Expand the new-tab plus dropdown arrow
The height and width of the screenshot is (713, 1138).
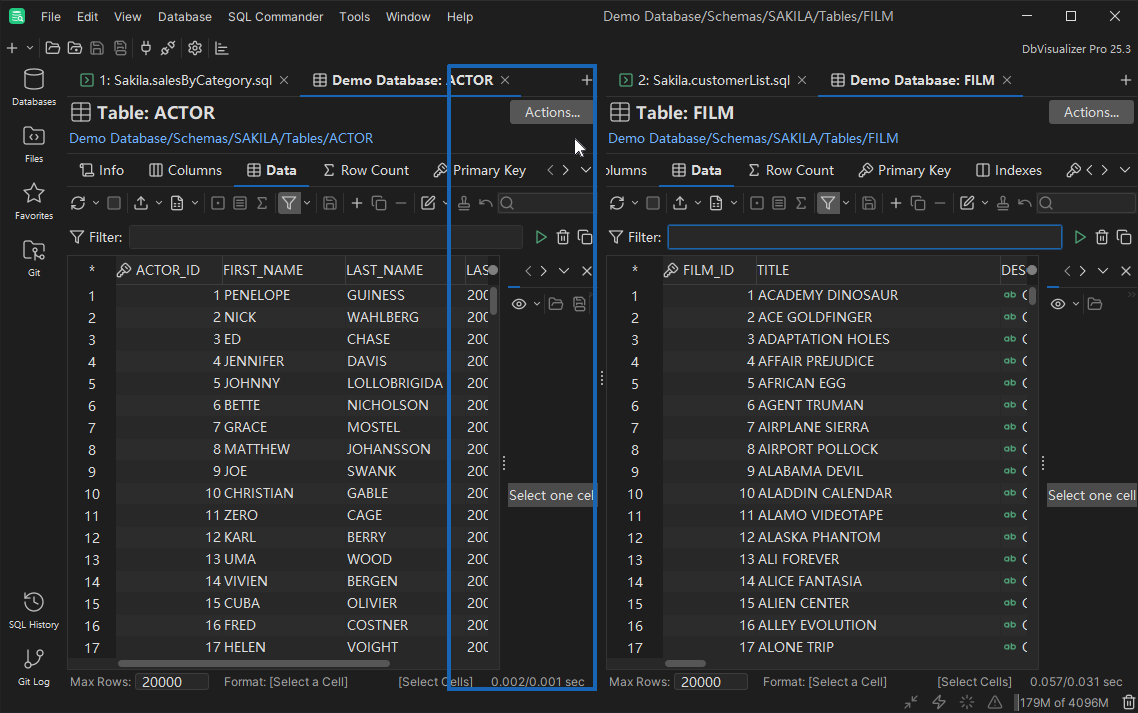[x=30, y=48]
